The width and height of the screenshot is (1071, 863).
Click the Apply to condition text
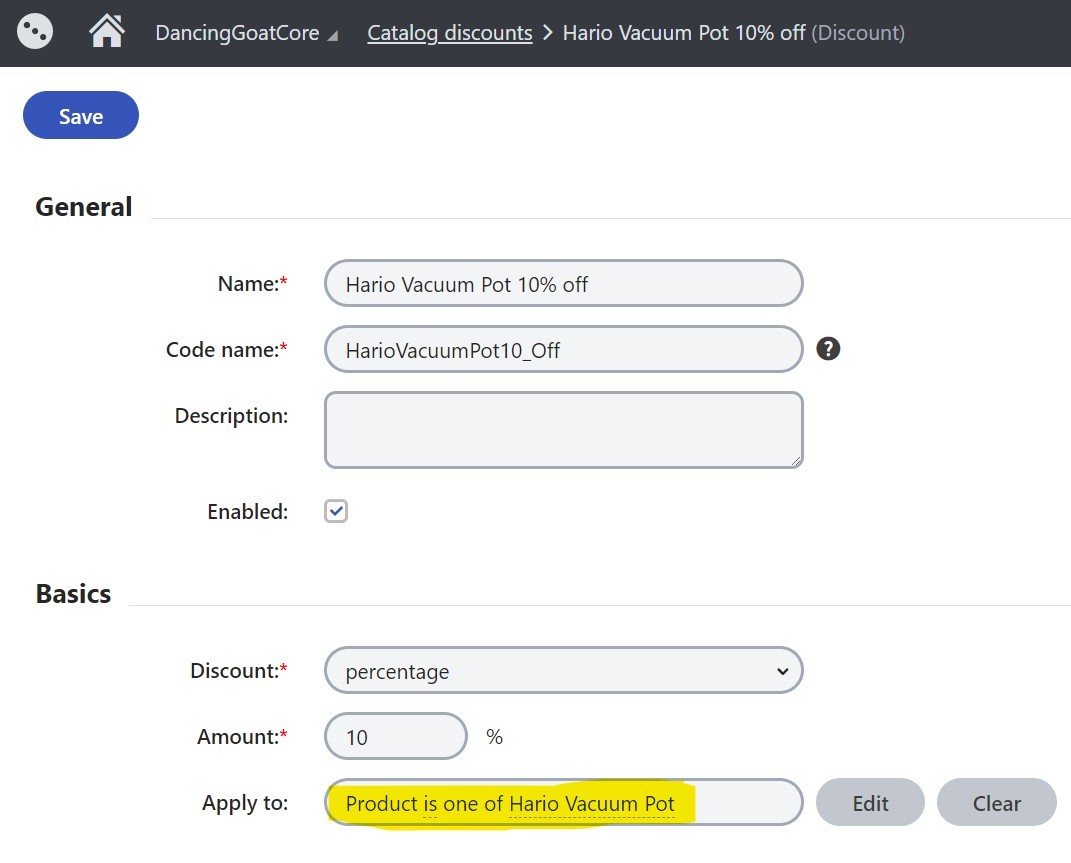510,804
